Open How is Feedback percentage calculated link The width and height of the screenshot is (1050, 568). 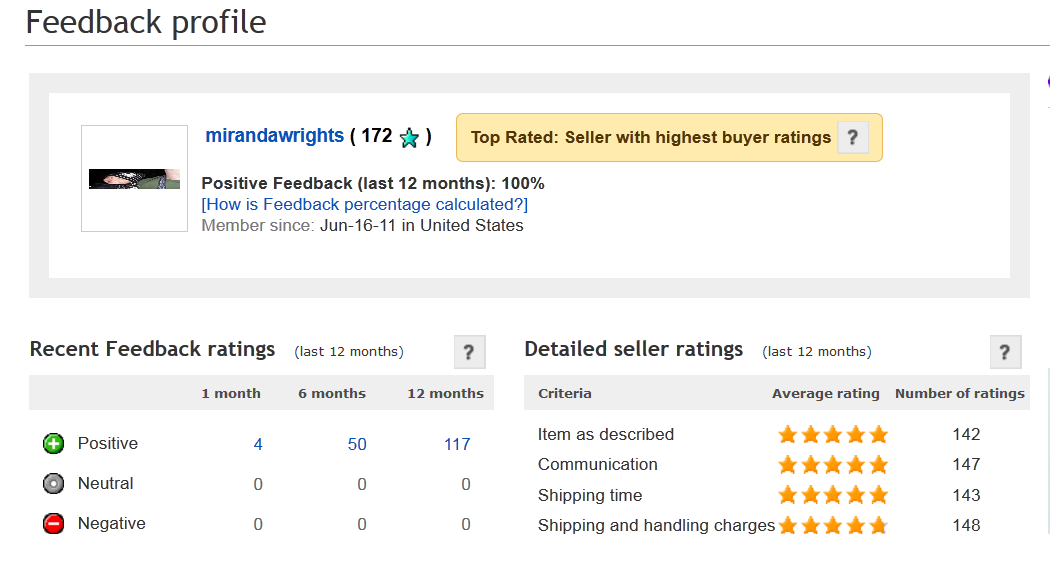point(364,204)
